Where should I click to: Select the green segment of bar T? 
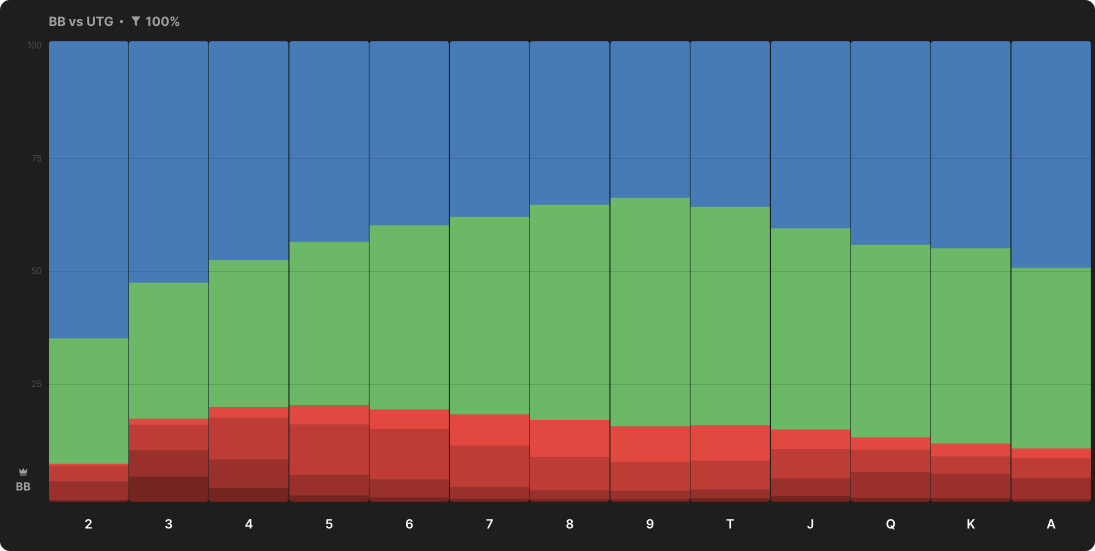730,316
